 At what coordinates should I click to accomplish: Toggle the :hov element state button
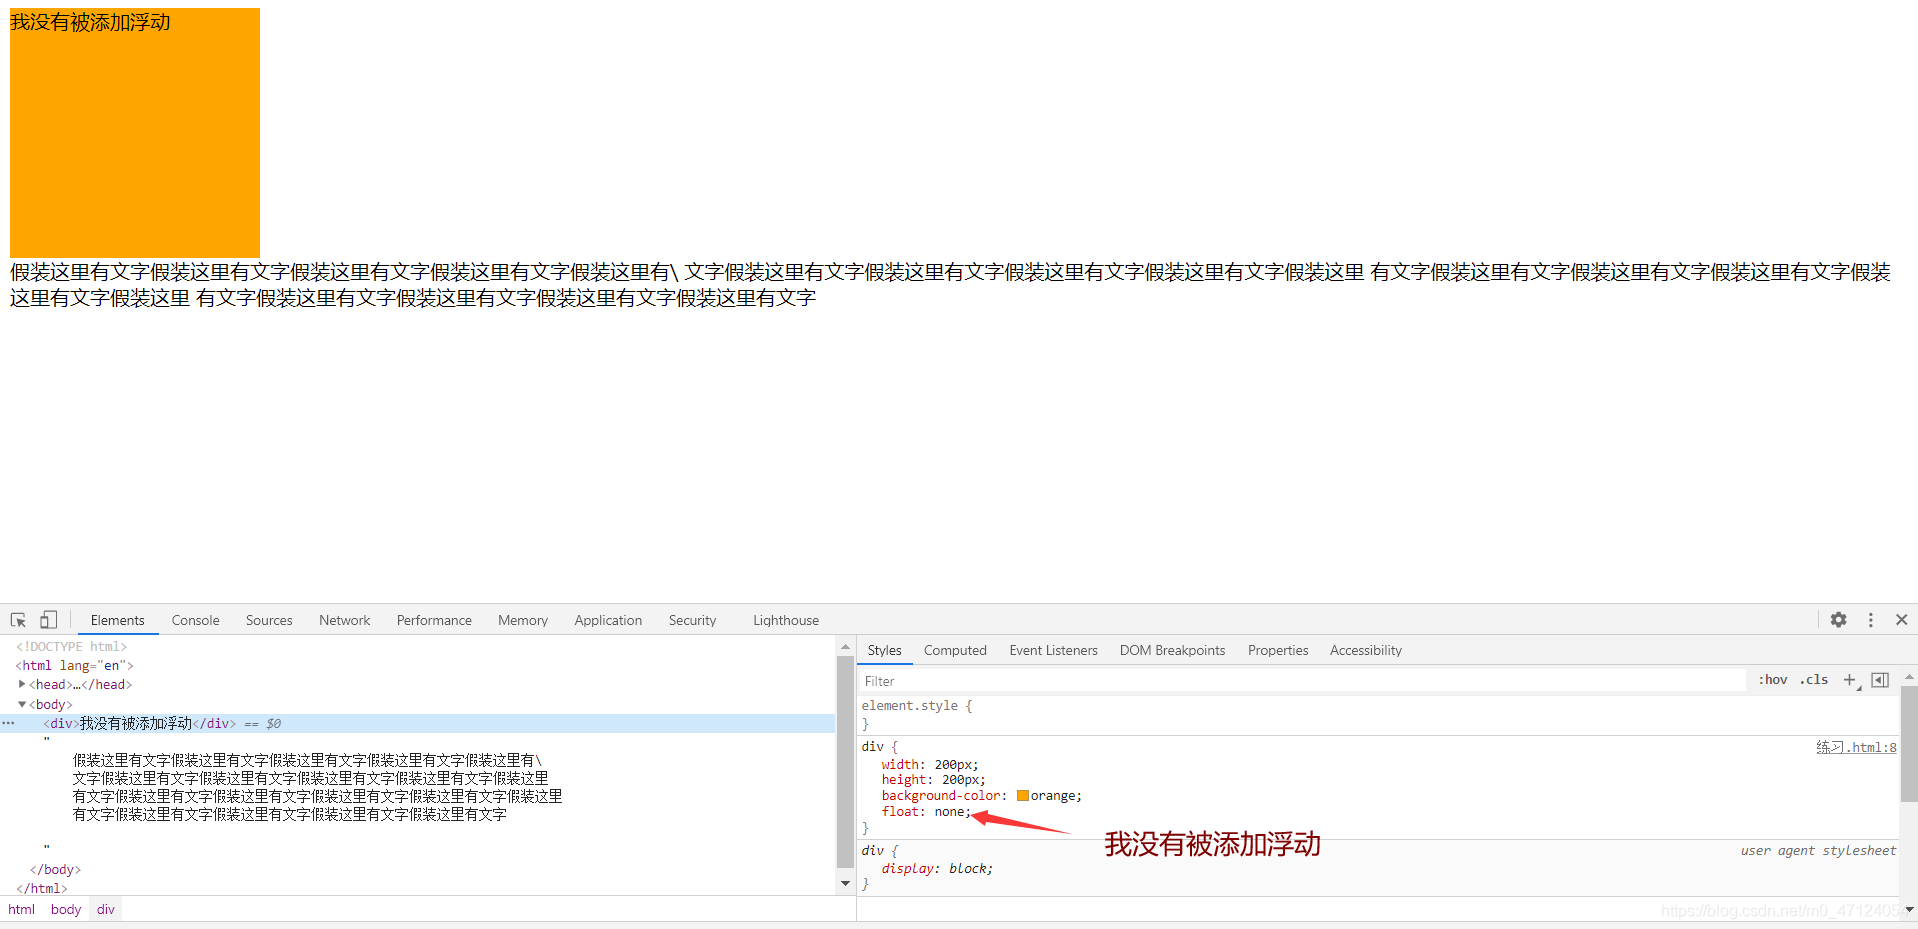1773,680
